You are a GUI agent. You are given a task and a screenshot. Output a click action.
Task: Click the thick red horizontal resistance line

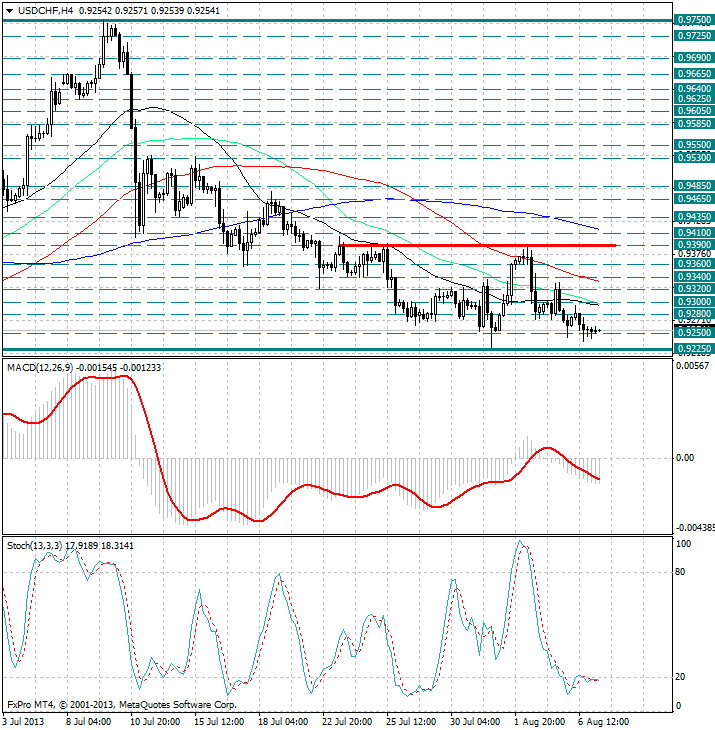(x=478, y=244)
